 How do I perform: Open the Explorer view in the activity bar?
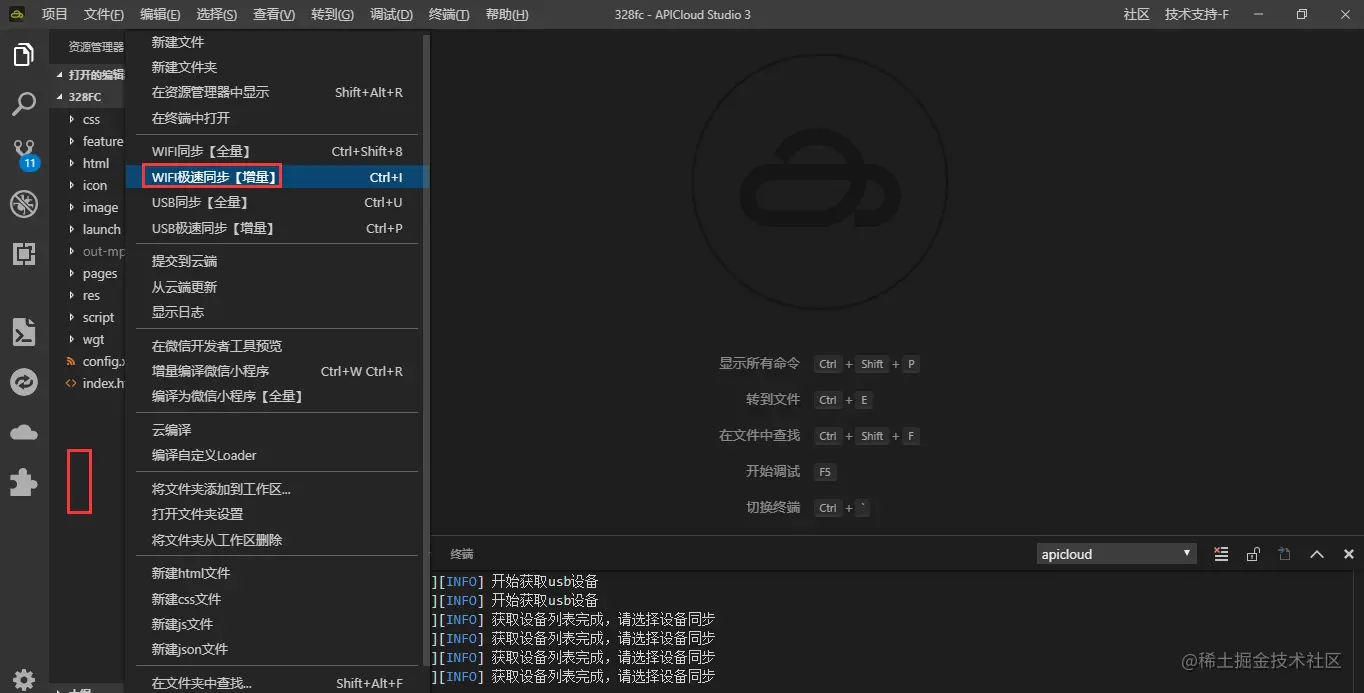(x=24, y=55)
